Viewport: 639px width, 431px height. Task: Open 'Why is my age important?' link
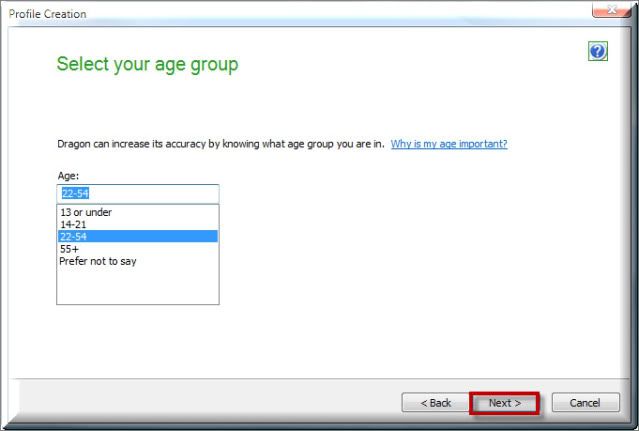(449, 144)
